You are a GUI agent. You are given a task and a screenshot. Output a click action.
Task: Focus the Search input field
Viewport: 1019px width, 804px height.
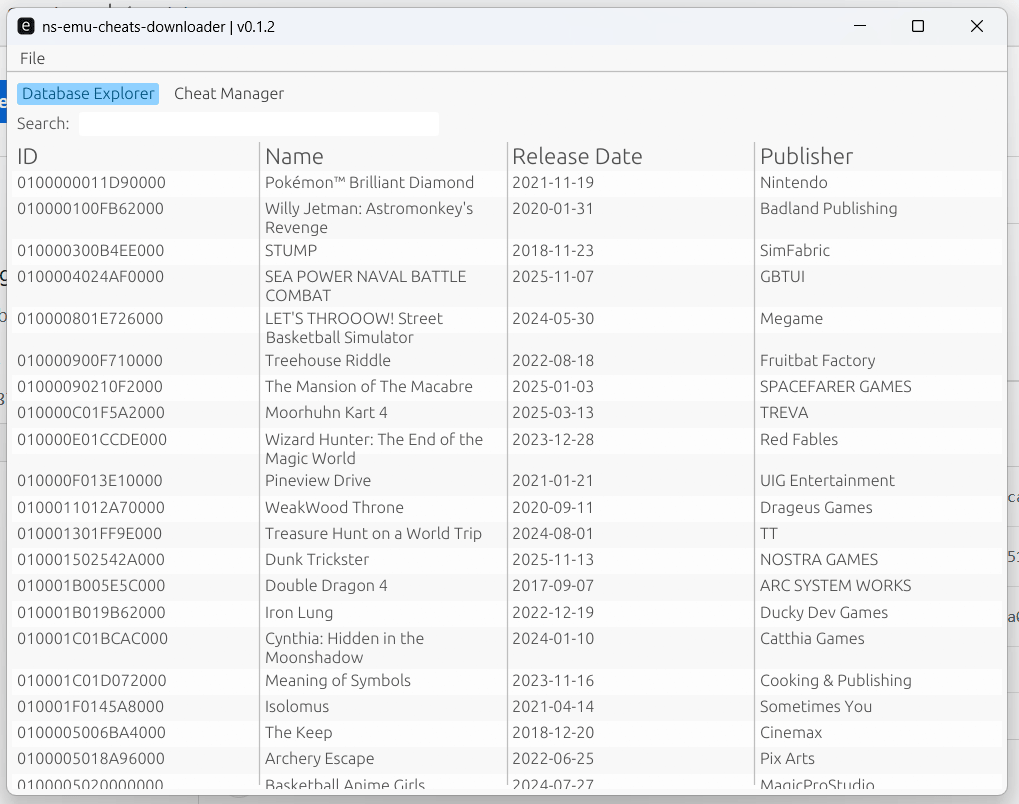tap(259, 123)
